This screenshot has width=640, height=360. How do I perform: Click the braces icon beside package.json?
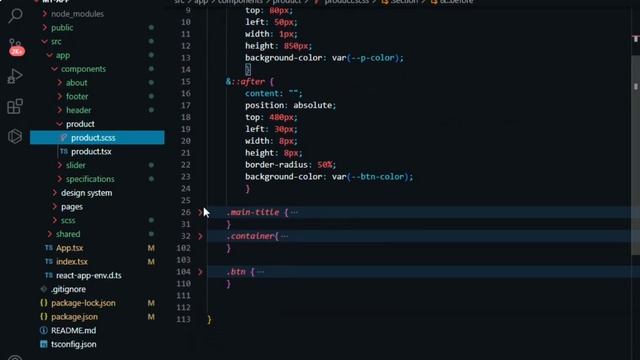44,317
